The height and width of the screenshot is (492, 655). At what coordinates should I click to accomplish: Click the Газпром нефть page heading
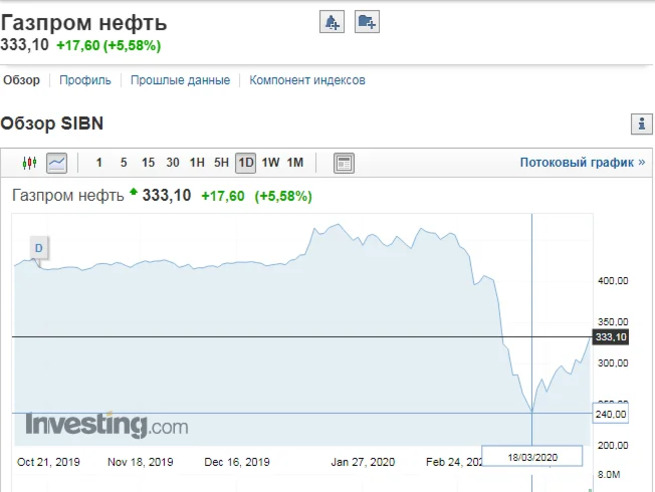(x=84, y=23)
